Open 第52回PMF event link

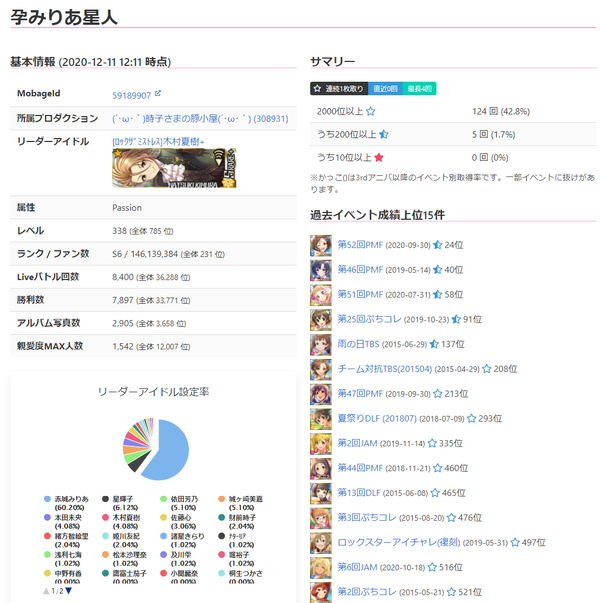(360, 245)
